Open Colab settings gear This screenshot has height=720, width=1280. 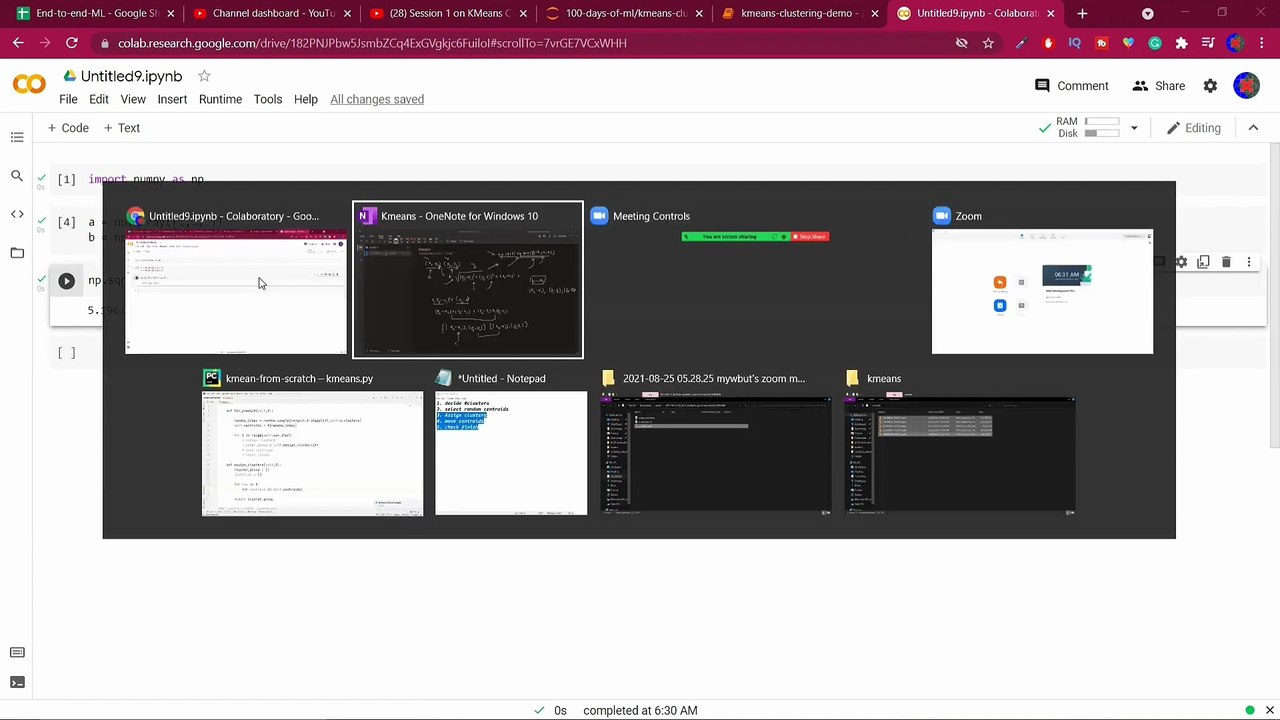tap(1210, 86)
